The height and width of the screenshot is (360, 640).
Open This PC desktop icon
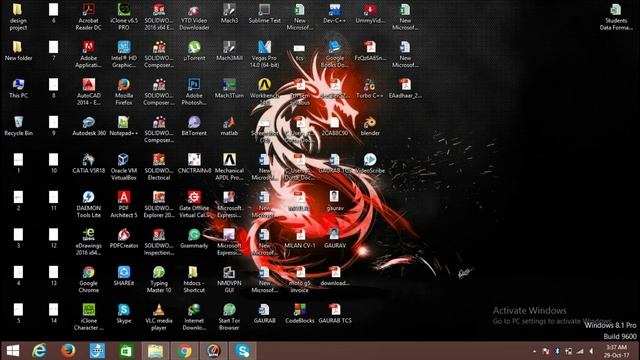[18, 88]
